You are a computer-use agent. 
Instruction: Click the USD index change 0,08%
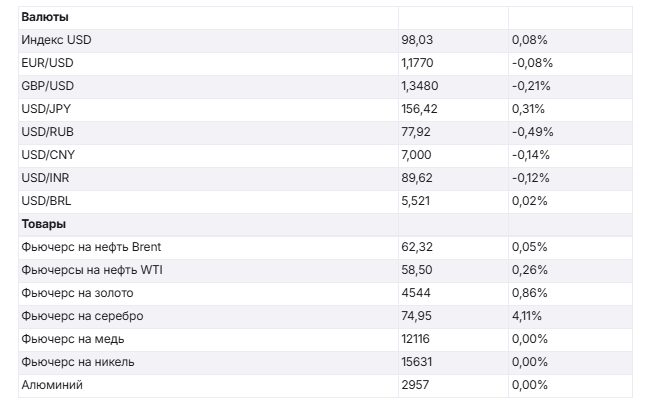(528, 40)
